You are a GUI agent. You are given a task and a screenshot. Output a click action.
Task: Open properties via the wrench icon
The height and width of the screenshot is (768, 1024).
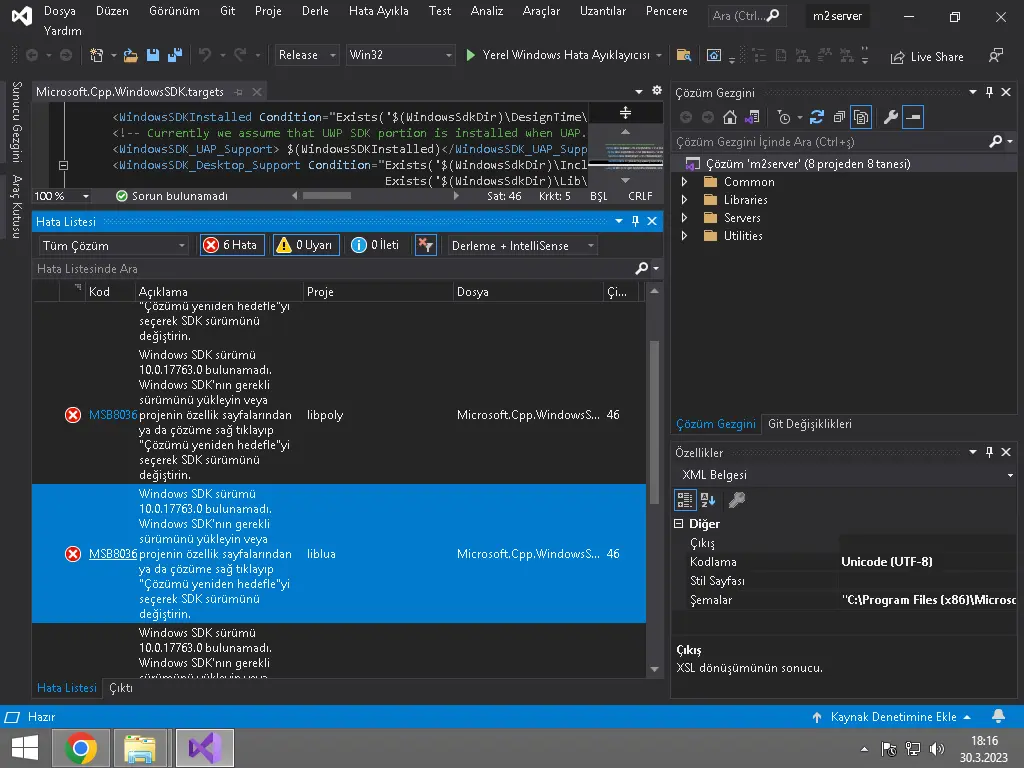pyautogui.click(x=890, y=118)
